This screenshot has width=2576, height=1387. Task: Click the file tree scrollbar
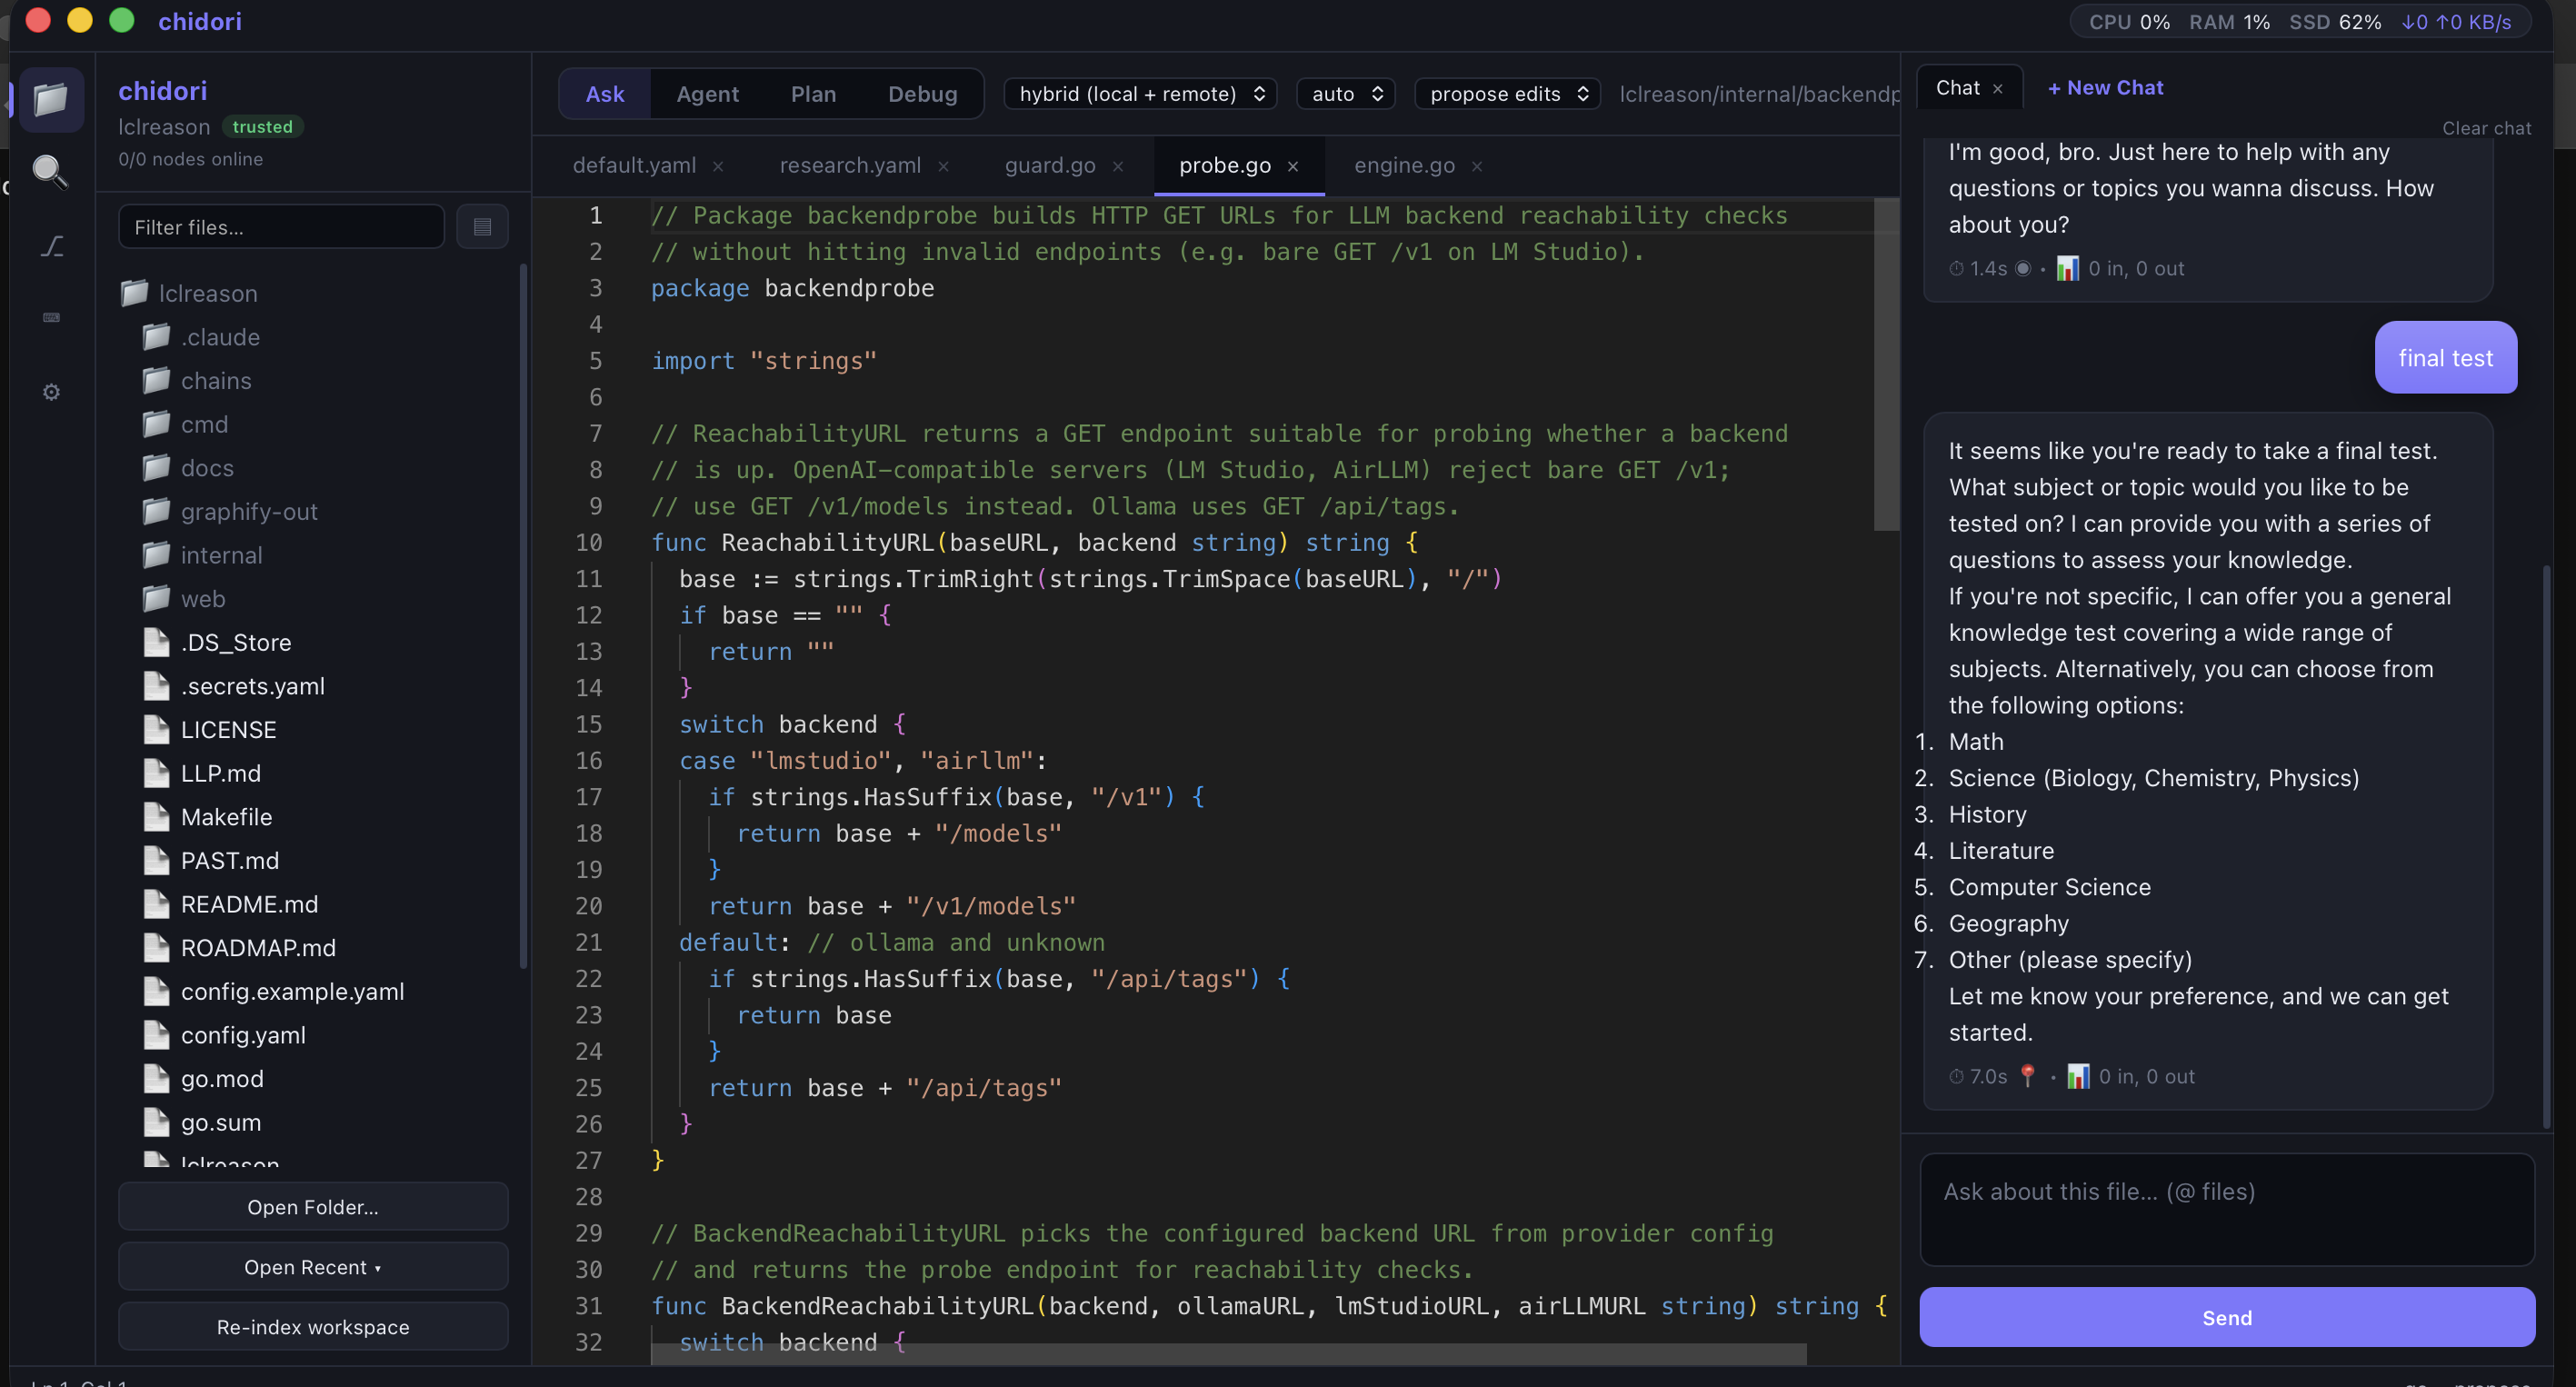coord(523,617)
